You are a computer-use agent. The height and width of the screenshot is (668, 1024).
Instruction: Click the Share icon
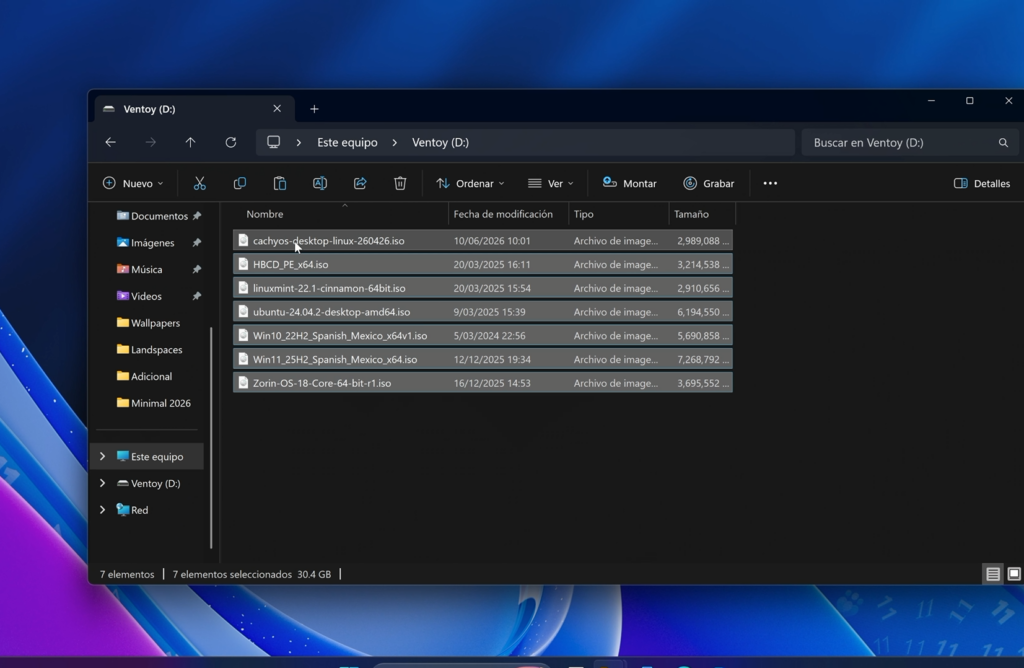360,183
